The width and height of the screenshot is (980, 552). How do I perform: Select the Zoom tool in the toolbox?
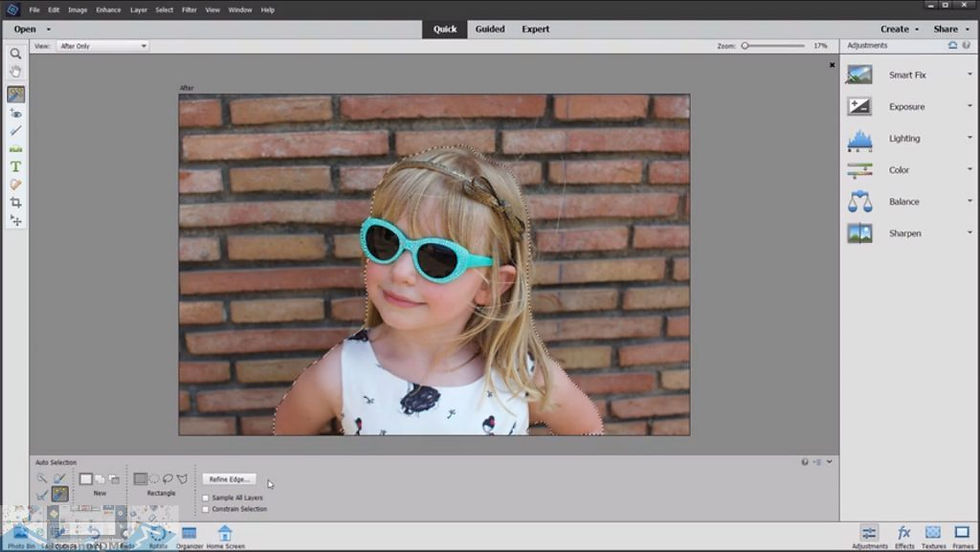pos(16,54)
